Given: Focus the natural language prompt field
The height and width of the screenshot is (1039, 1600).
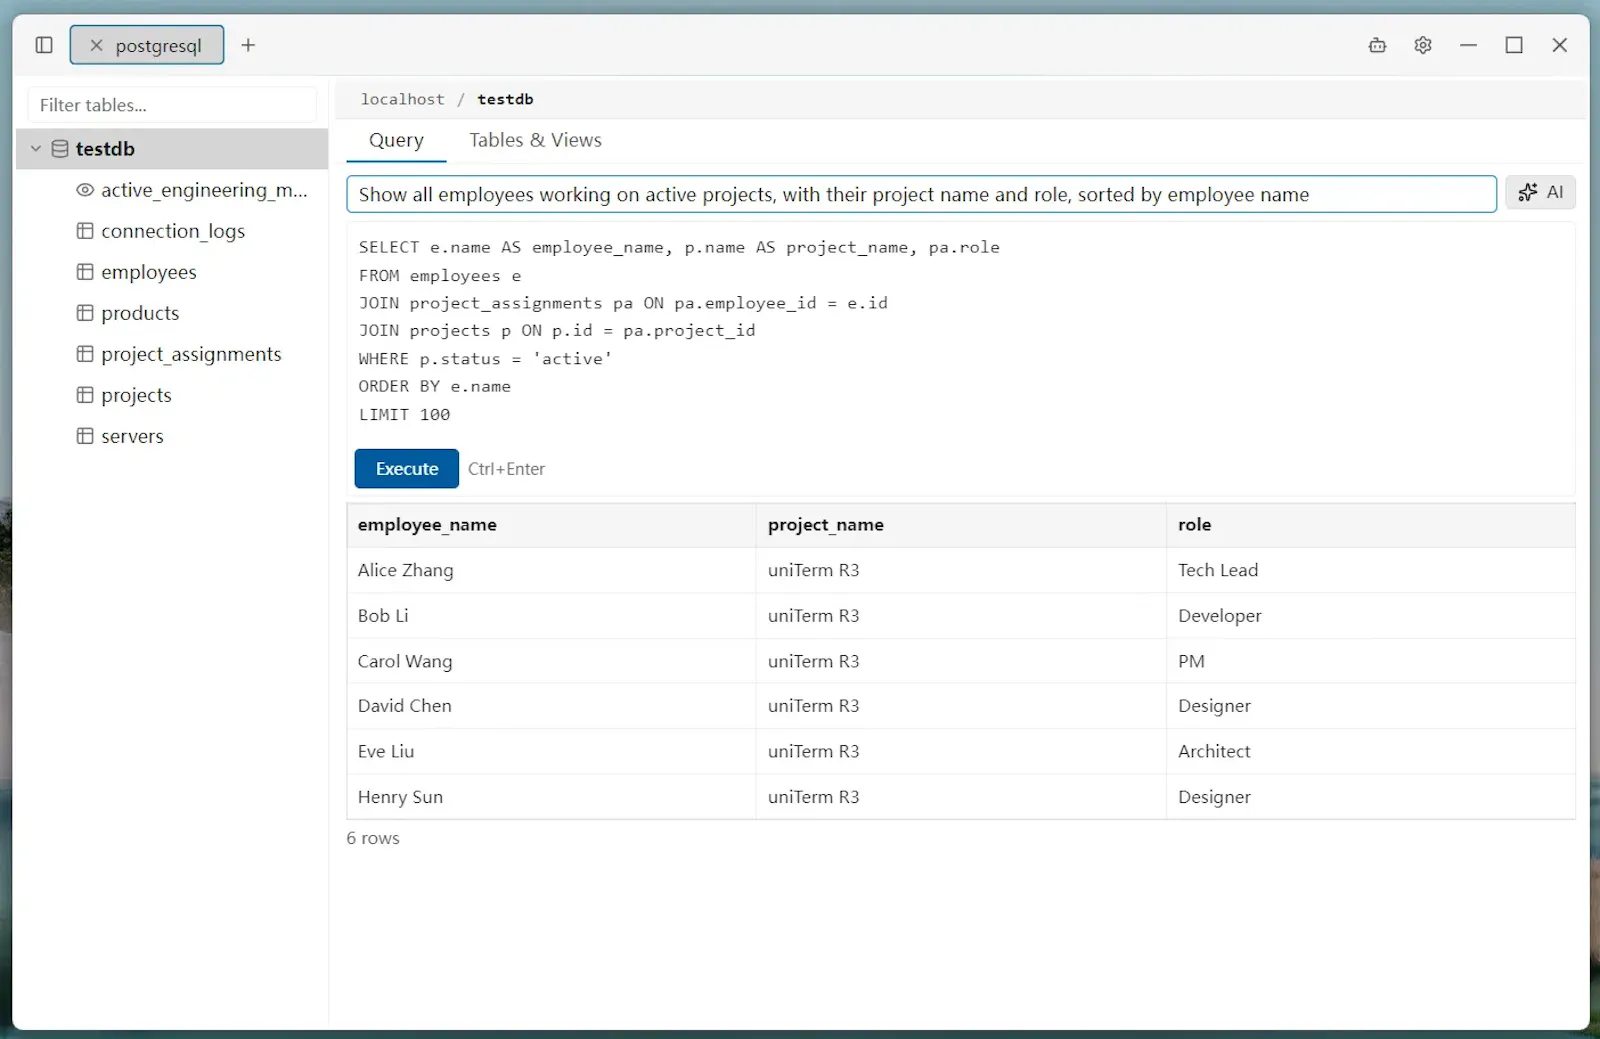Looking at the screenshot, I should (921, 194).
